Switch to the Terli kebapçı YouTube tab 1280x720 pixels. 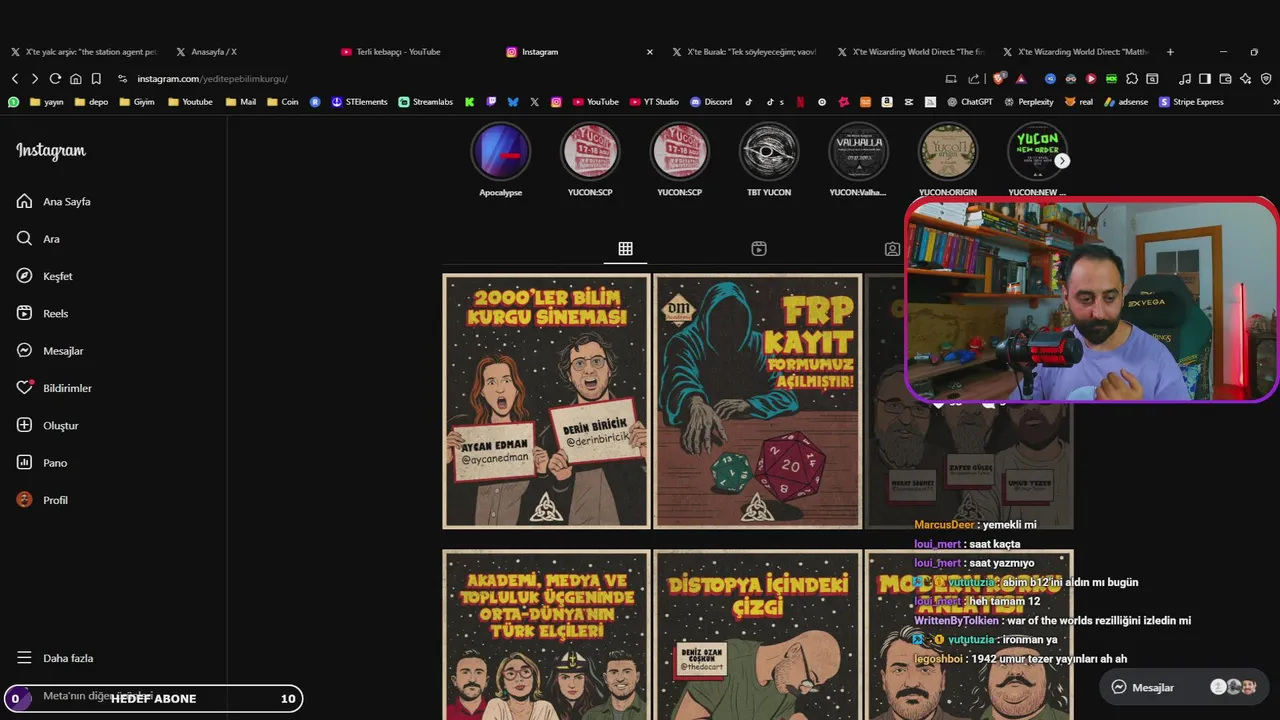pos(398,52)
